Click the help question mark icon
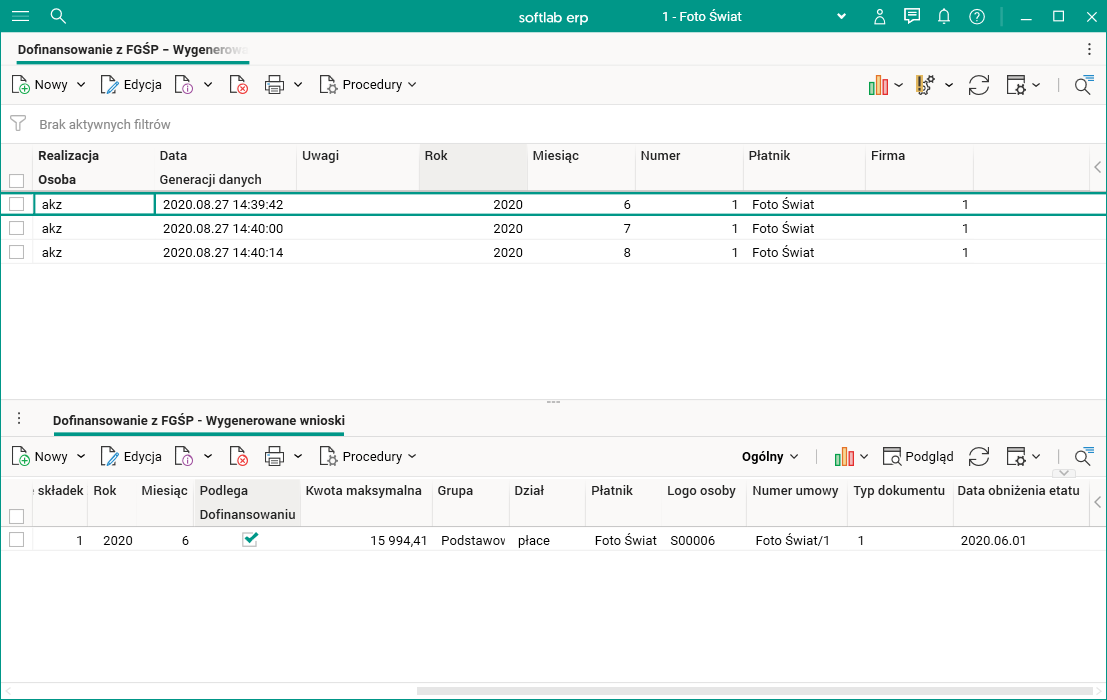Viewport: 1107px width, 700px height. tap(977, 16)
